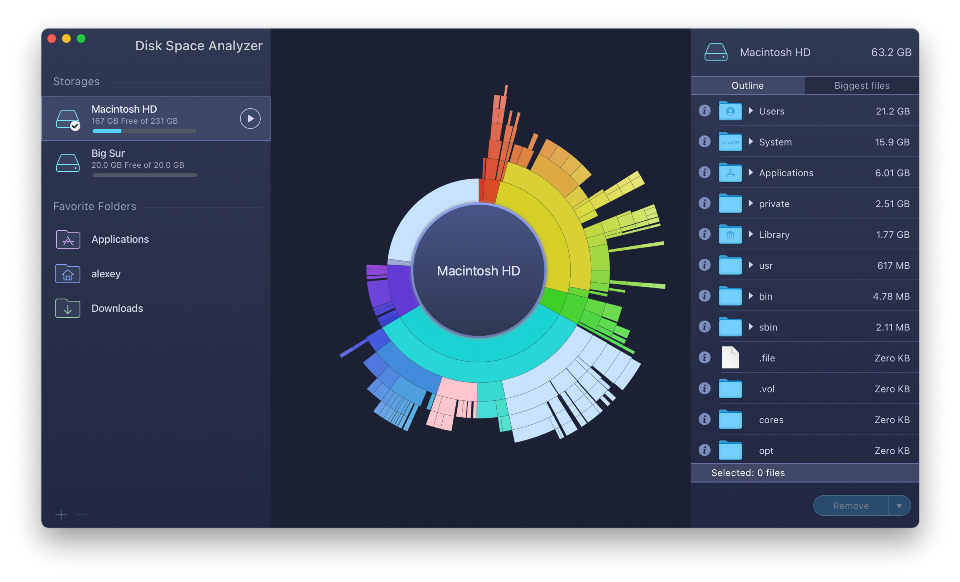
Task: Expand the private folder in the Outline list
Action: point(749,203)
